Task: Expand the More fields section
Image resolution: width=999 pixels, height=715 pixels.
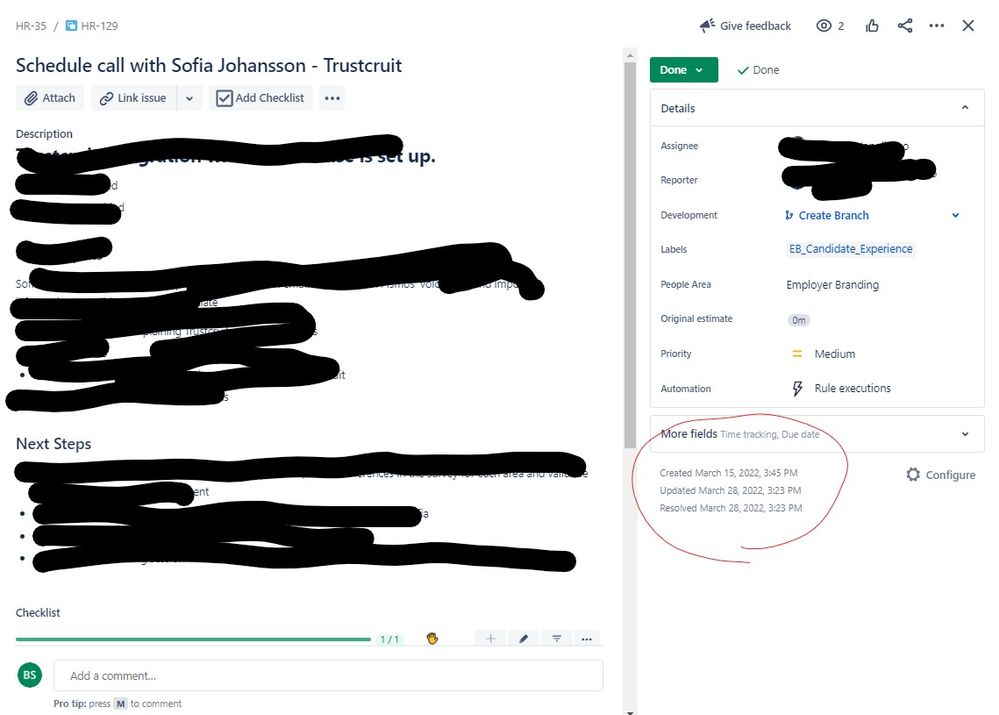Action: [817, 434]
